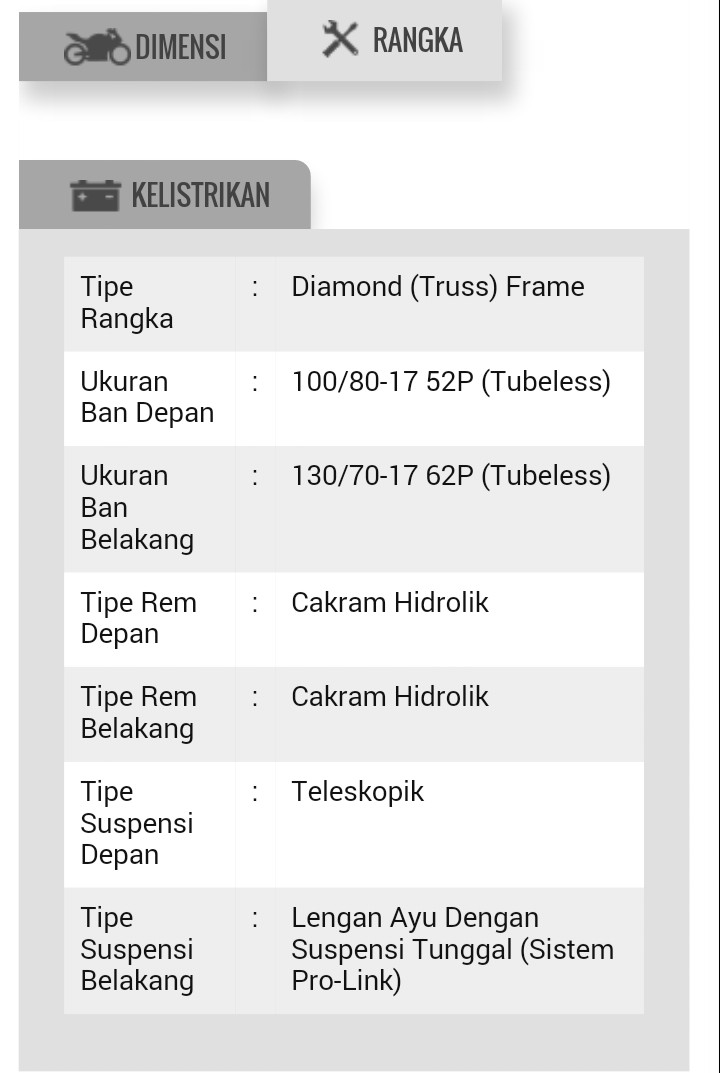Select the RANGKA tab label

pyautogui.click(x=417, y=40)
